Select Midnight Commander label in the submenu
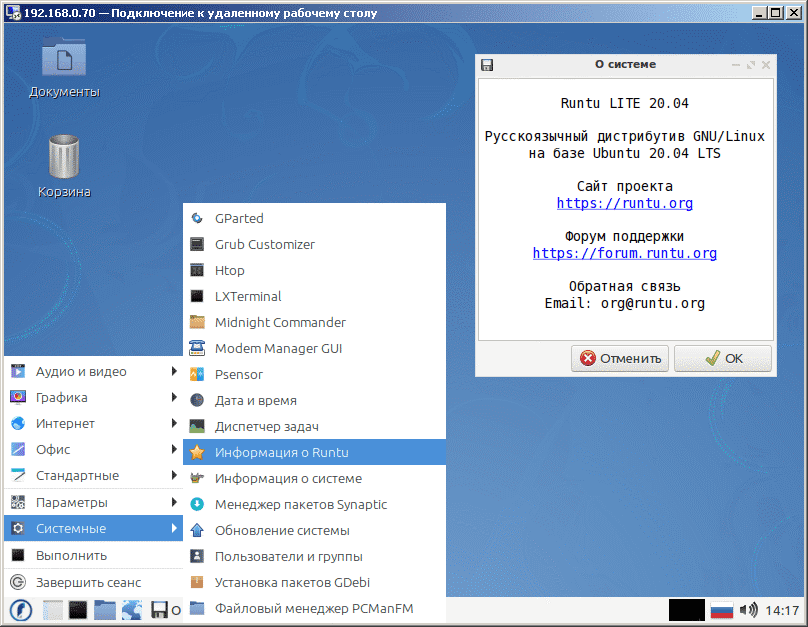 tap(280, 323)
